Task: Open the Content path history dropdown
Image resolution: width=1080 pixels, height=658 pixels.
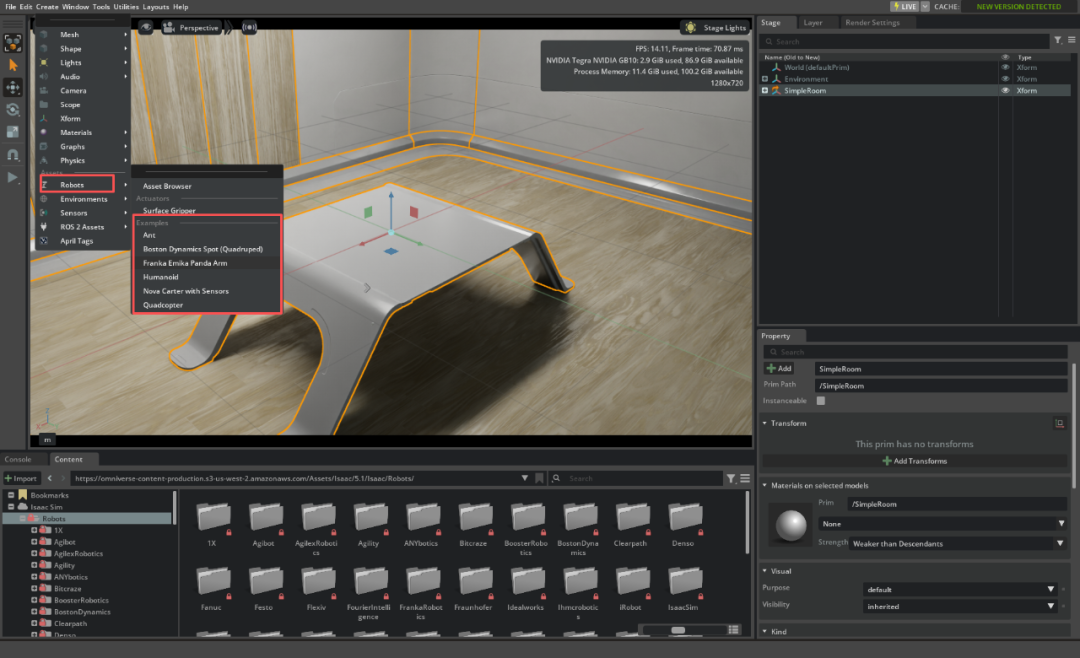Action: coord(525,478)
